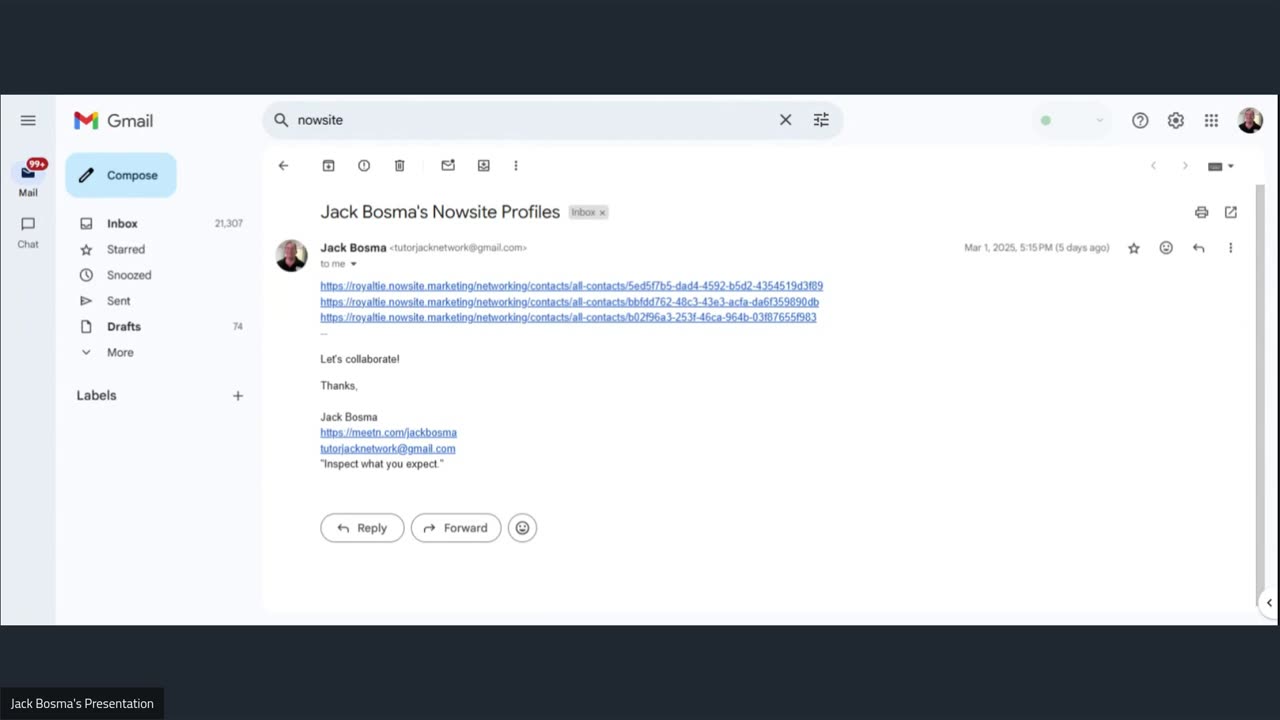Remove the Inbox label from email
1280x720 pixels.
tap(602, 213)
